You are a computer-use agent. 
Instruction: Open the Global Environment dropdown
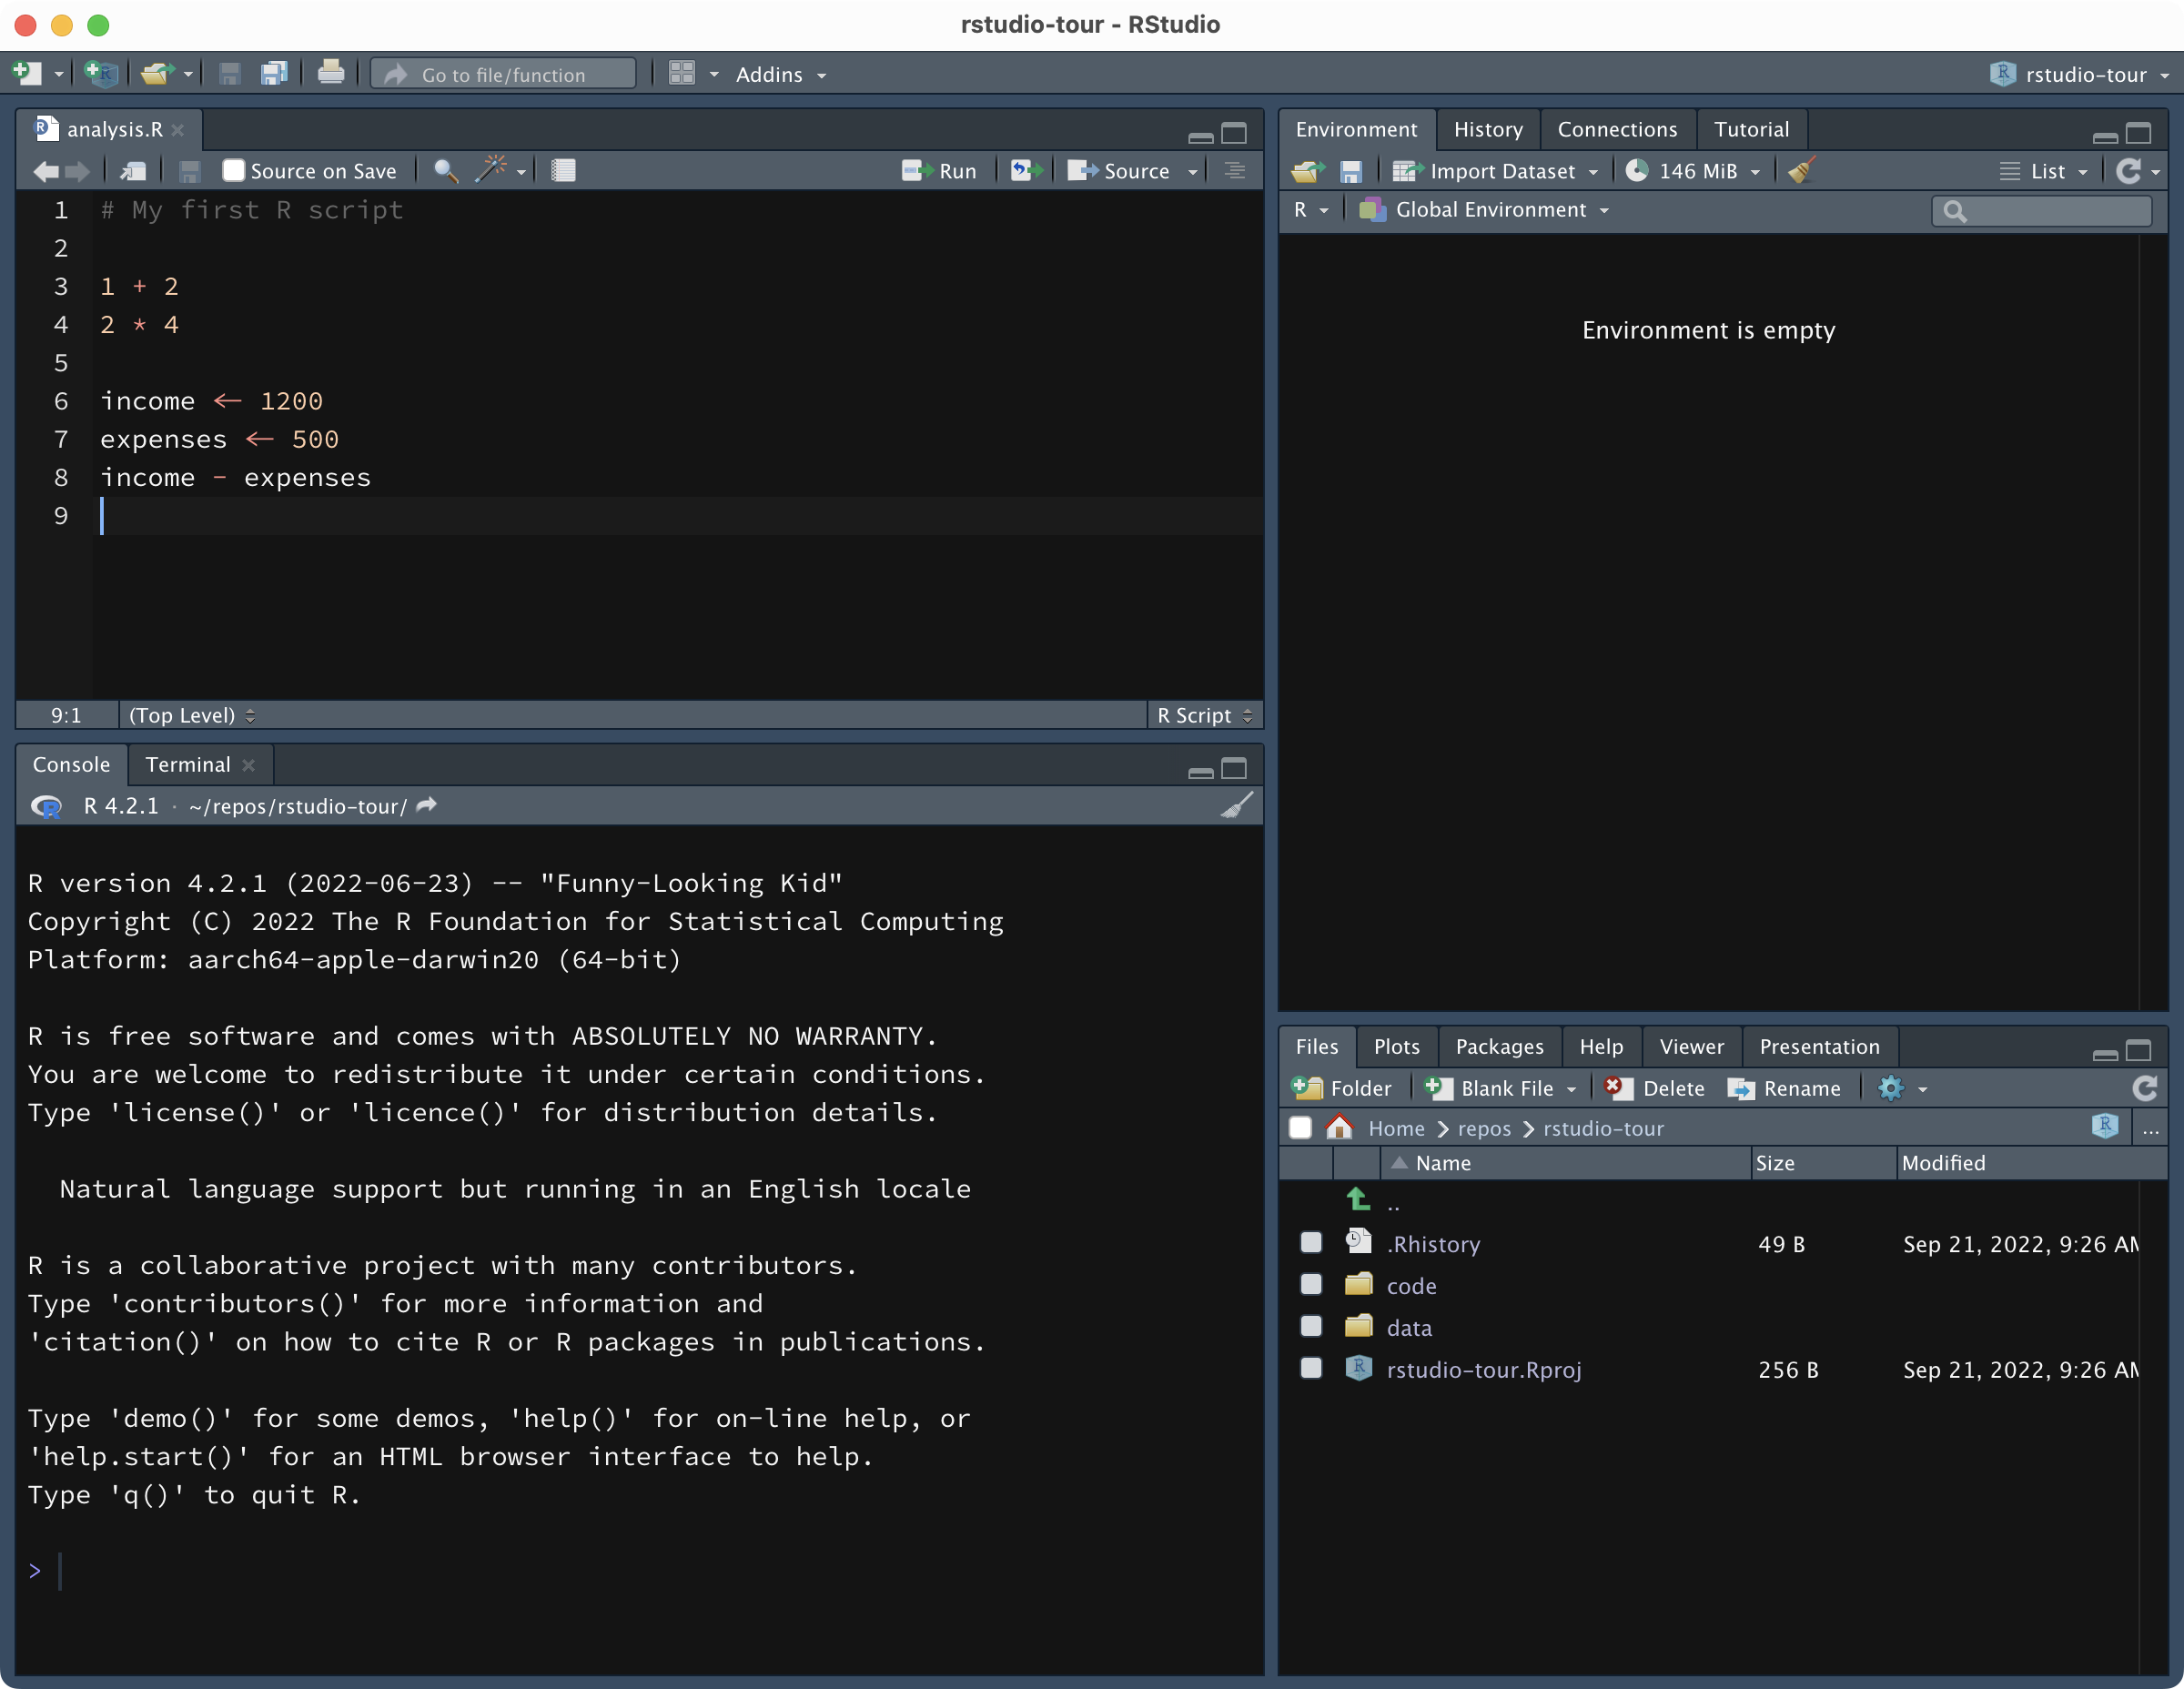(1484, 210)
